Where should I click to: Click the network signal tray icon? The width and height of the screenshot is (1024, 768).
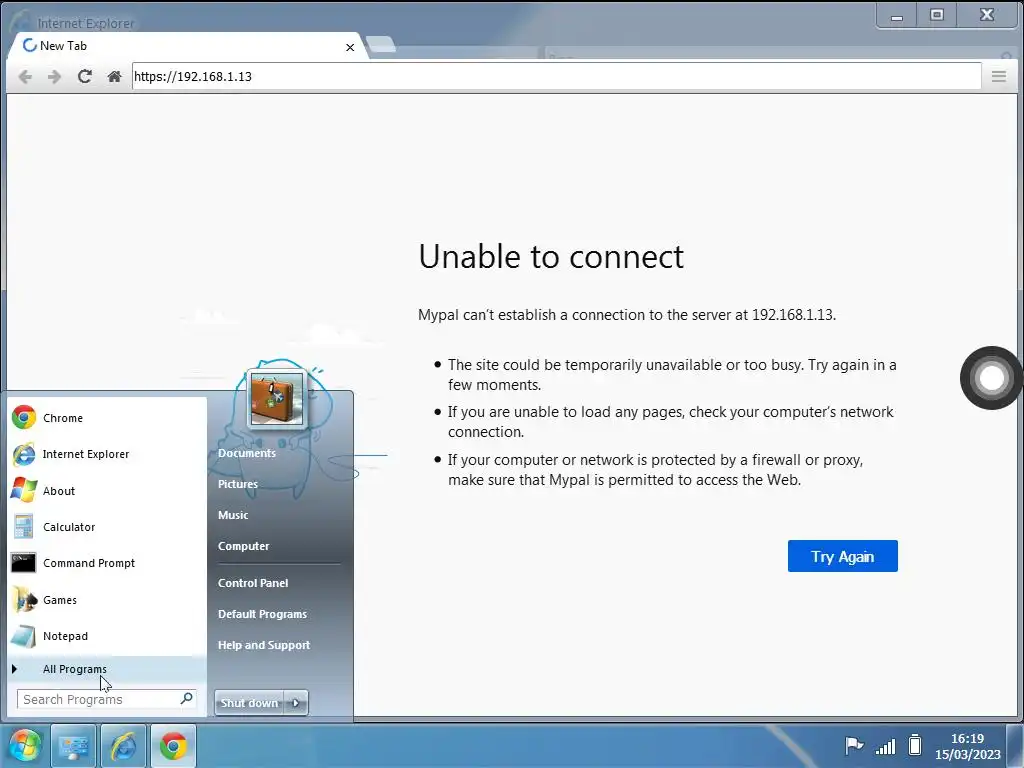click(x=886, y=746)
